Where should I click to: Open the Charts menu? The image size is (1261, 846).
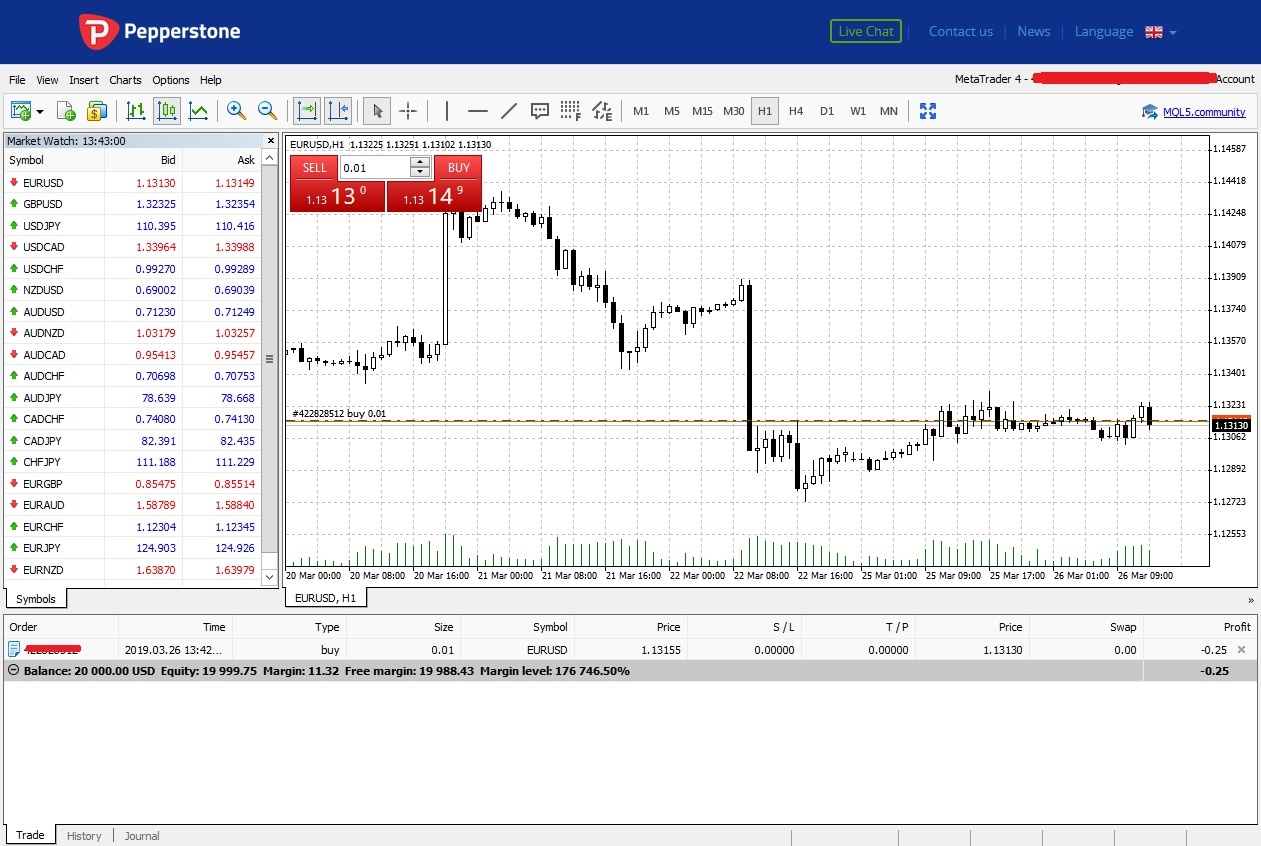125,80
